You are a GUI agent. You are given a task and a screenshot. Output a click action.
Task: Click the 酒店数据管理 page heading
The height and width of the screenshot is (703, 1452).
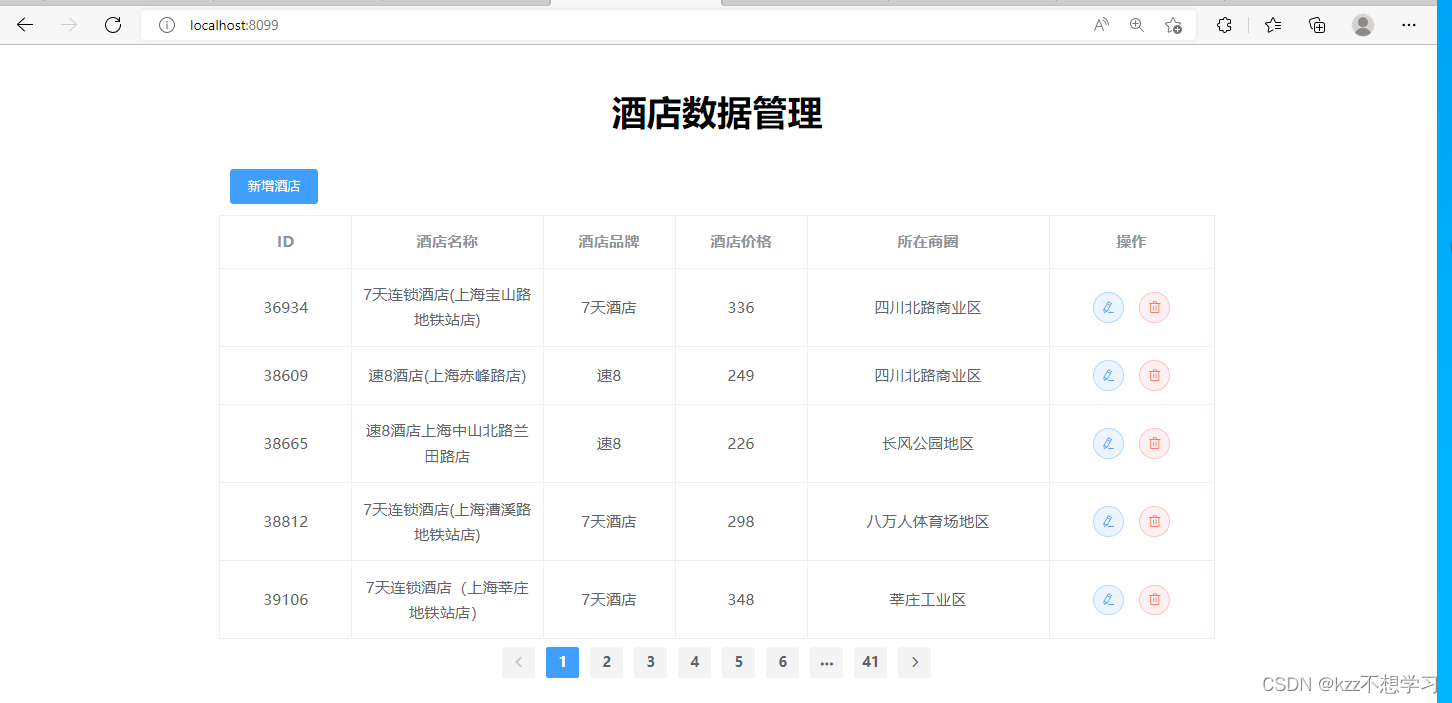717,114
